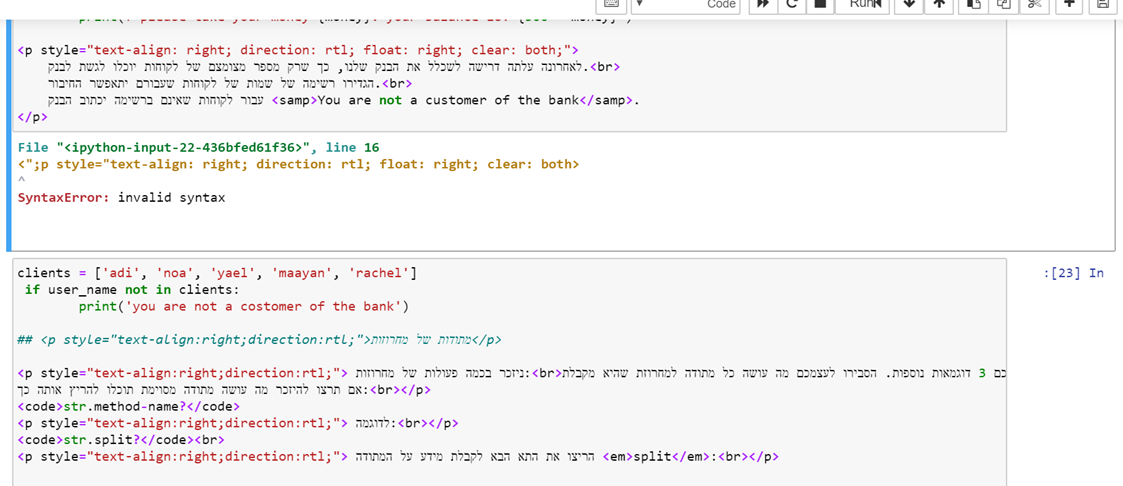Image resolution: width=1123 pixels, height=486 pixels.
Task: Restart kernel and run all cells
Action: pyautogui.click(x=763, y=4)
